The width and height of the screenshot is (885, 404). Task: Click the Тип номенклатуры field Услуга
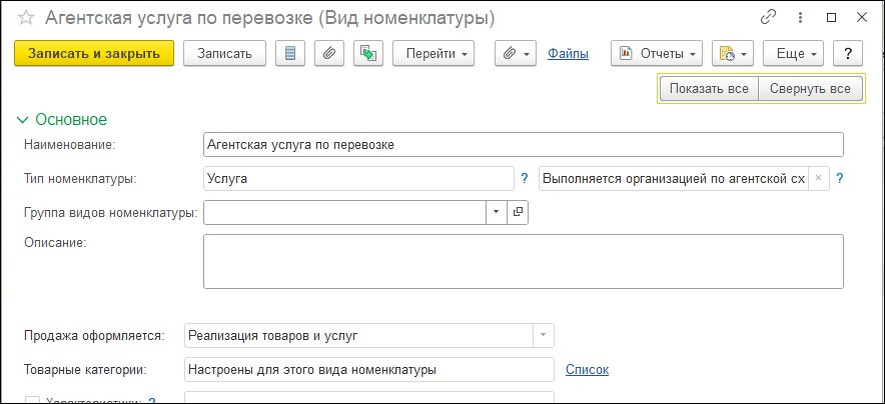pos(358,179)
